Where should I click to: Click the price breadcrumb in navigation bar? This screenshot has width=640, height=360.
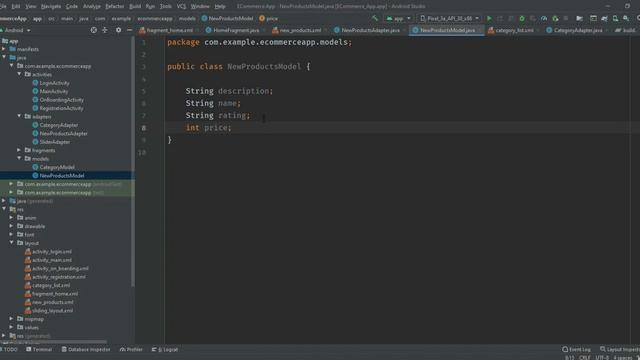[x=268, y=18]
